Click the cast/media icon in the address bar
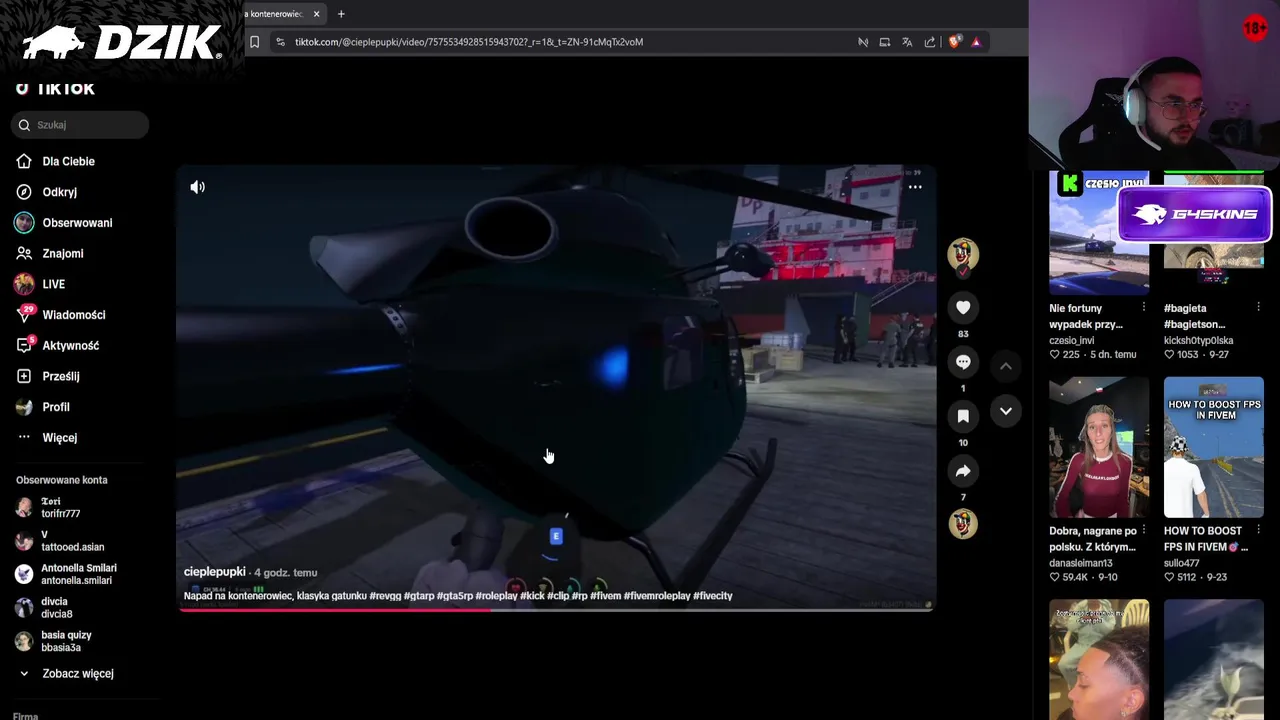Viewport: 1280px width, 720px height. 885,42
